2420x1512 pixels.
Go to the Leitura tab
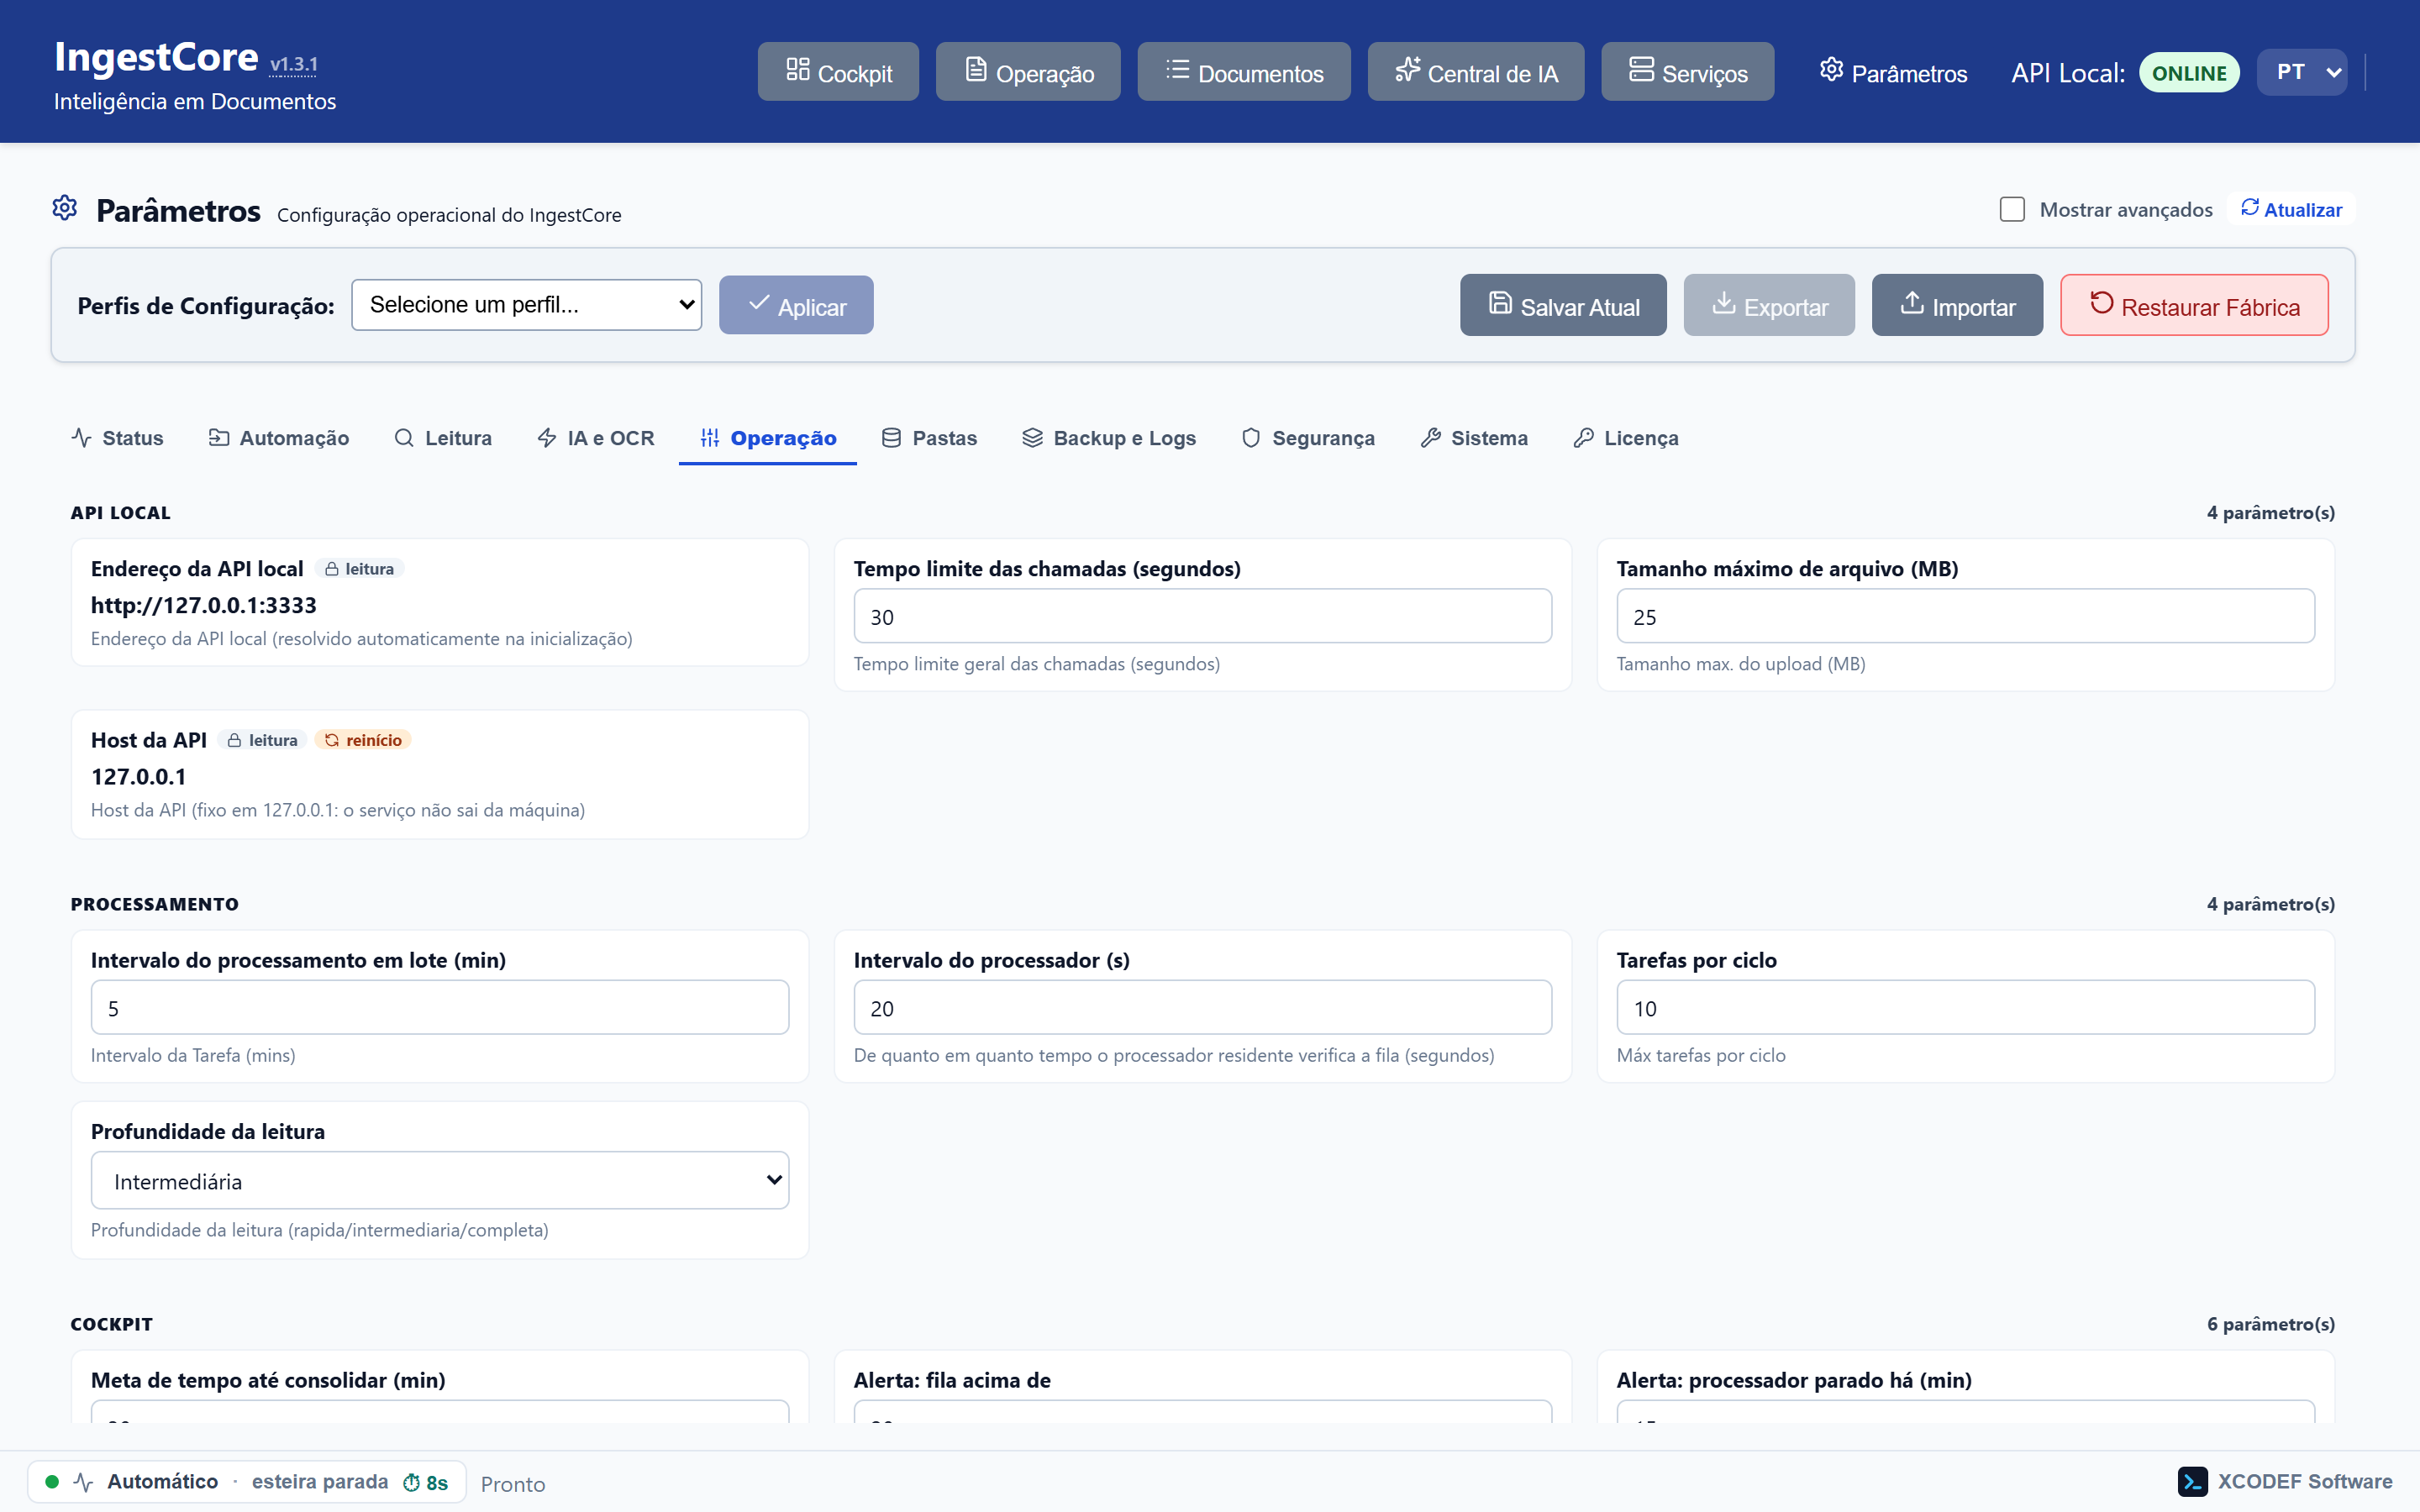click(443, 438)
